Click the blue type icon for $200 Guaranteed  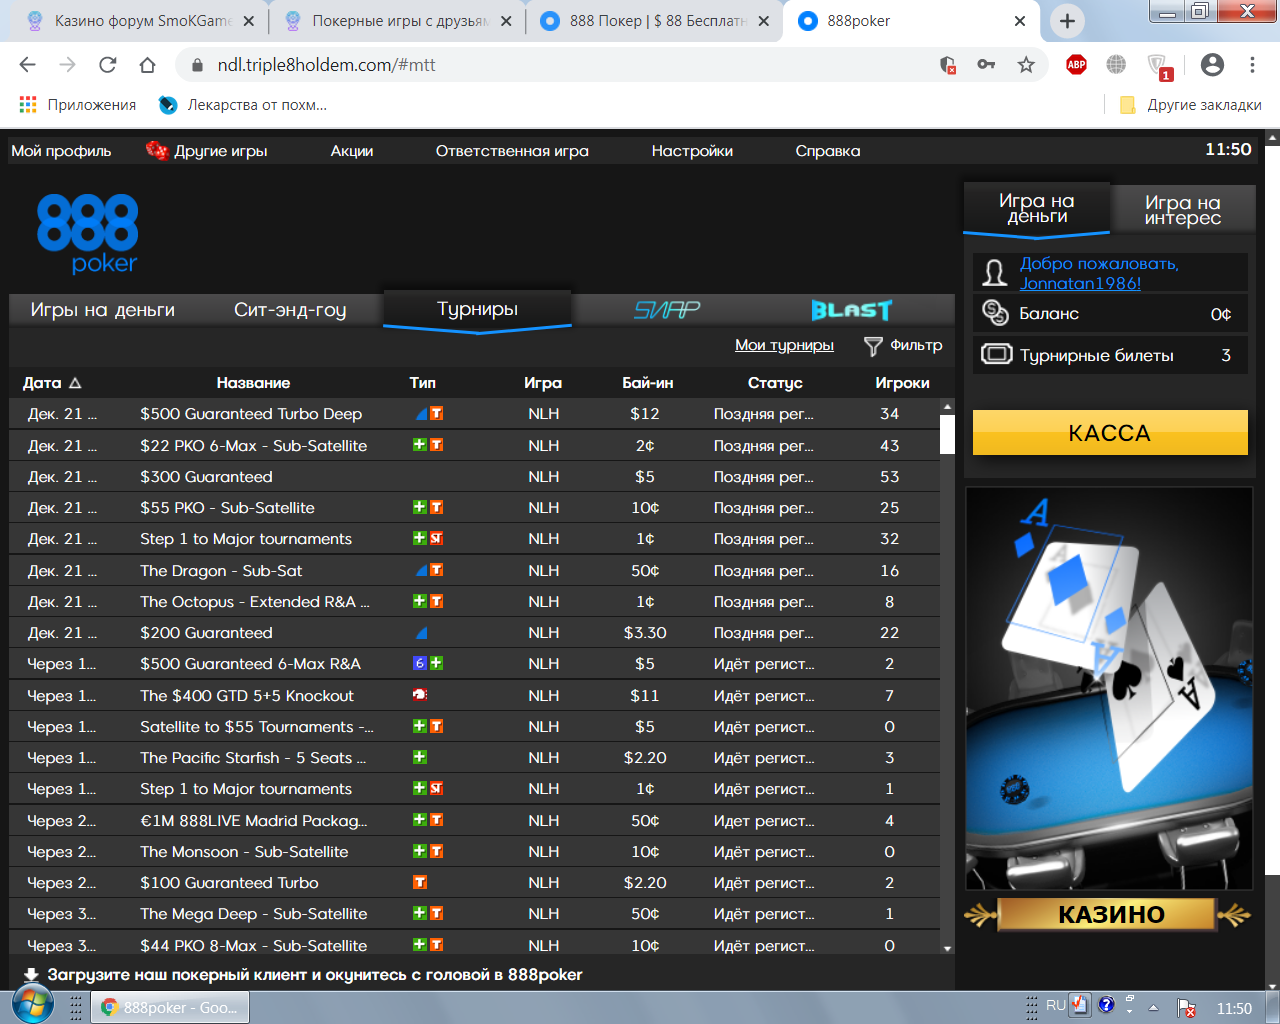421,633
